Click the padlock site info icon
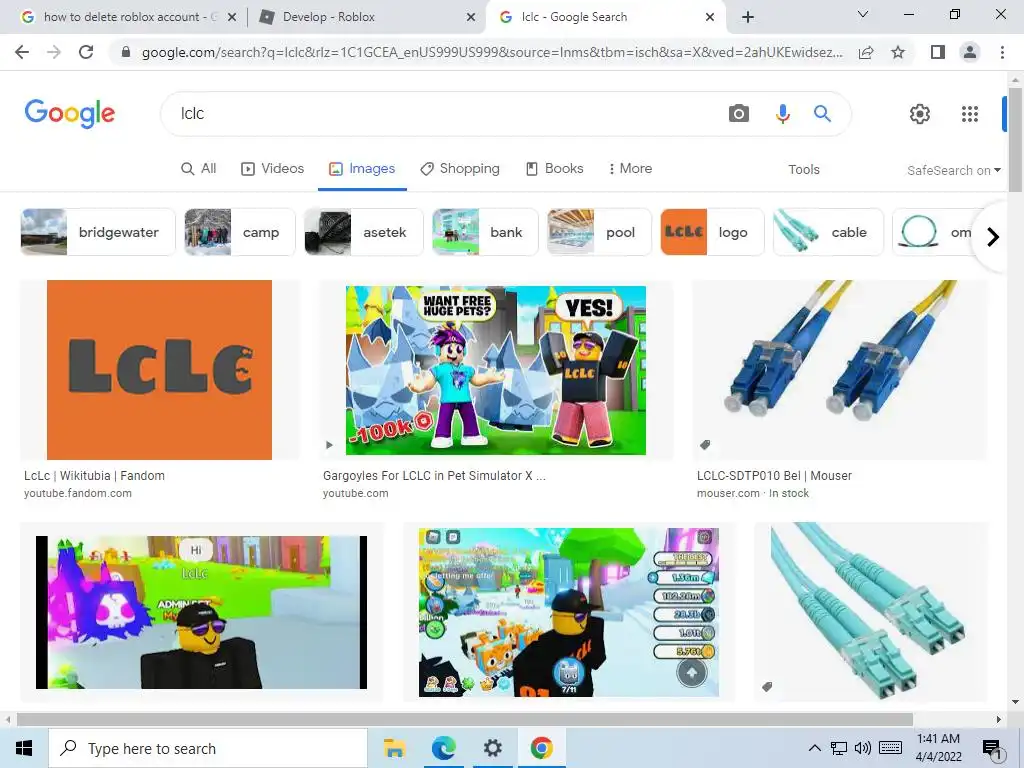 [x=126, y=52]
